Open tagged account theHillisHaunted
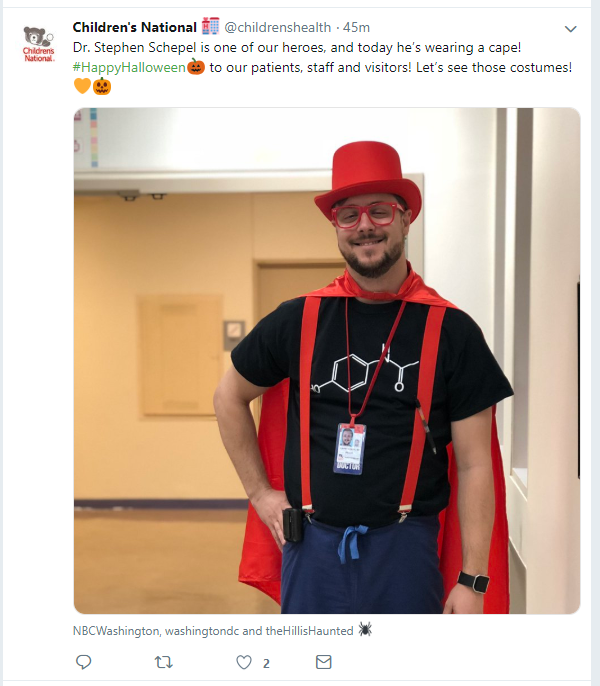 click(x=309, y=630)
